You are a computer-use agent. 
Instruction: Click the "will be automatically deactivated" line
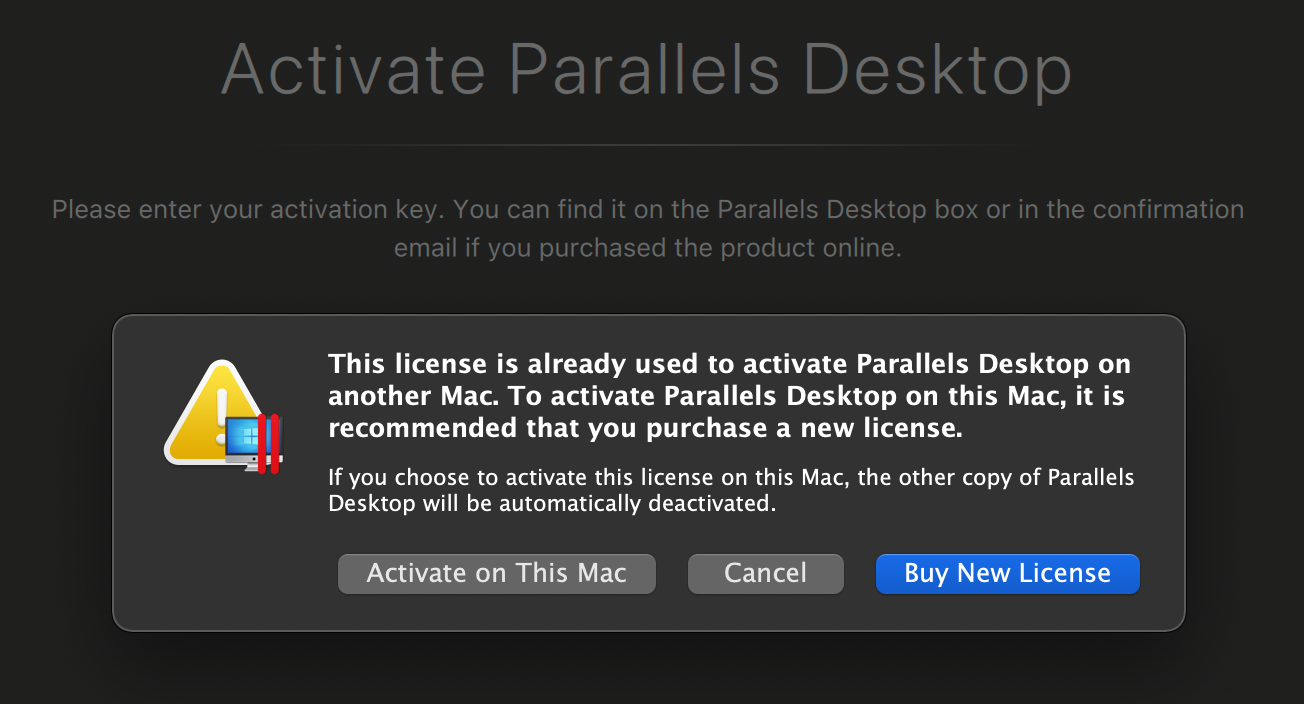552,504
